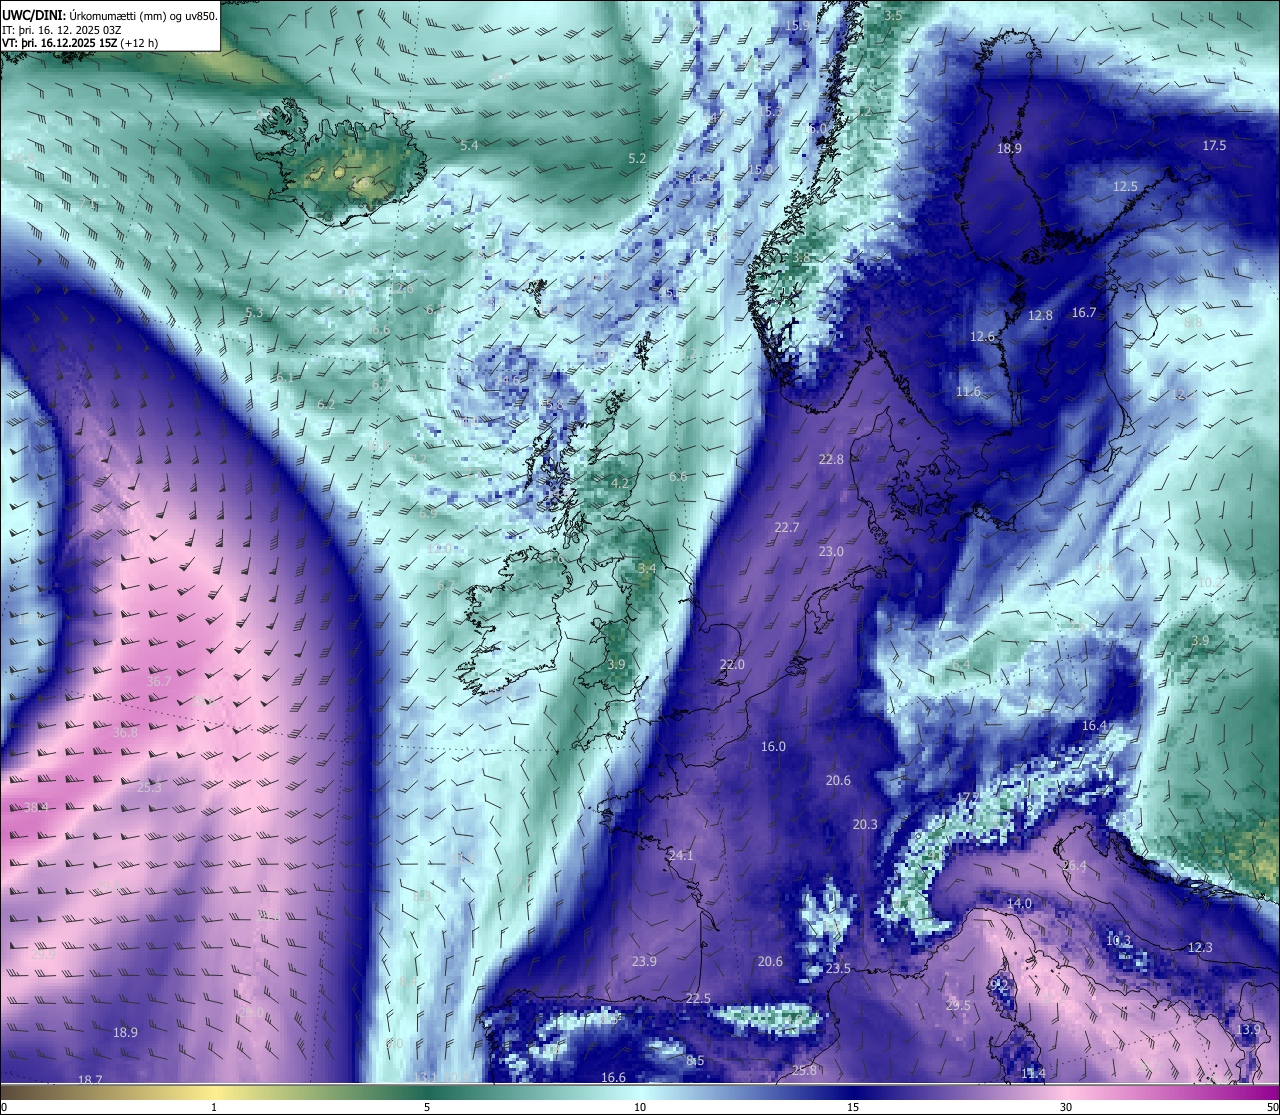Click the value "16.4" over central Europe
This screenshot has width=1280, height=1115.
click(x=1094, y=725)
